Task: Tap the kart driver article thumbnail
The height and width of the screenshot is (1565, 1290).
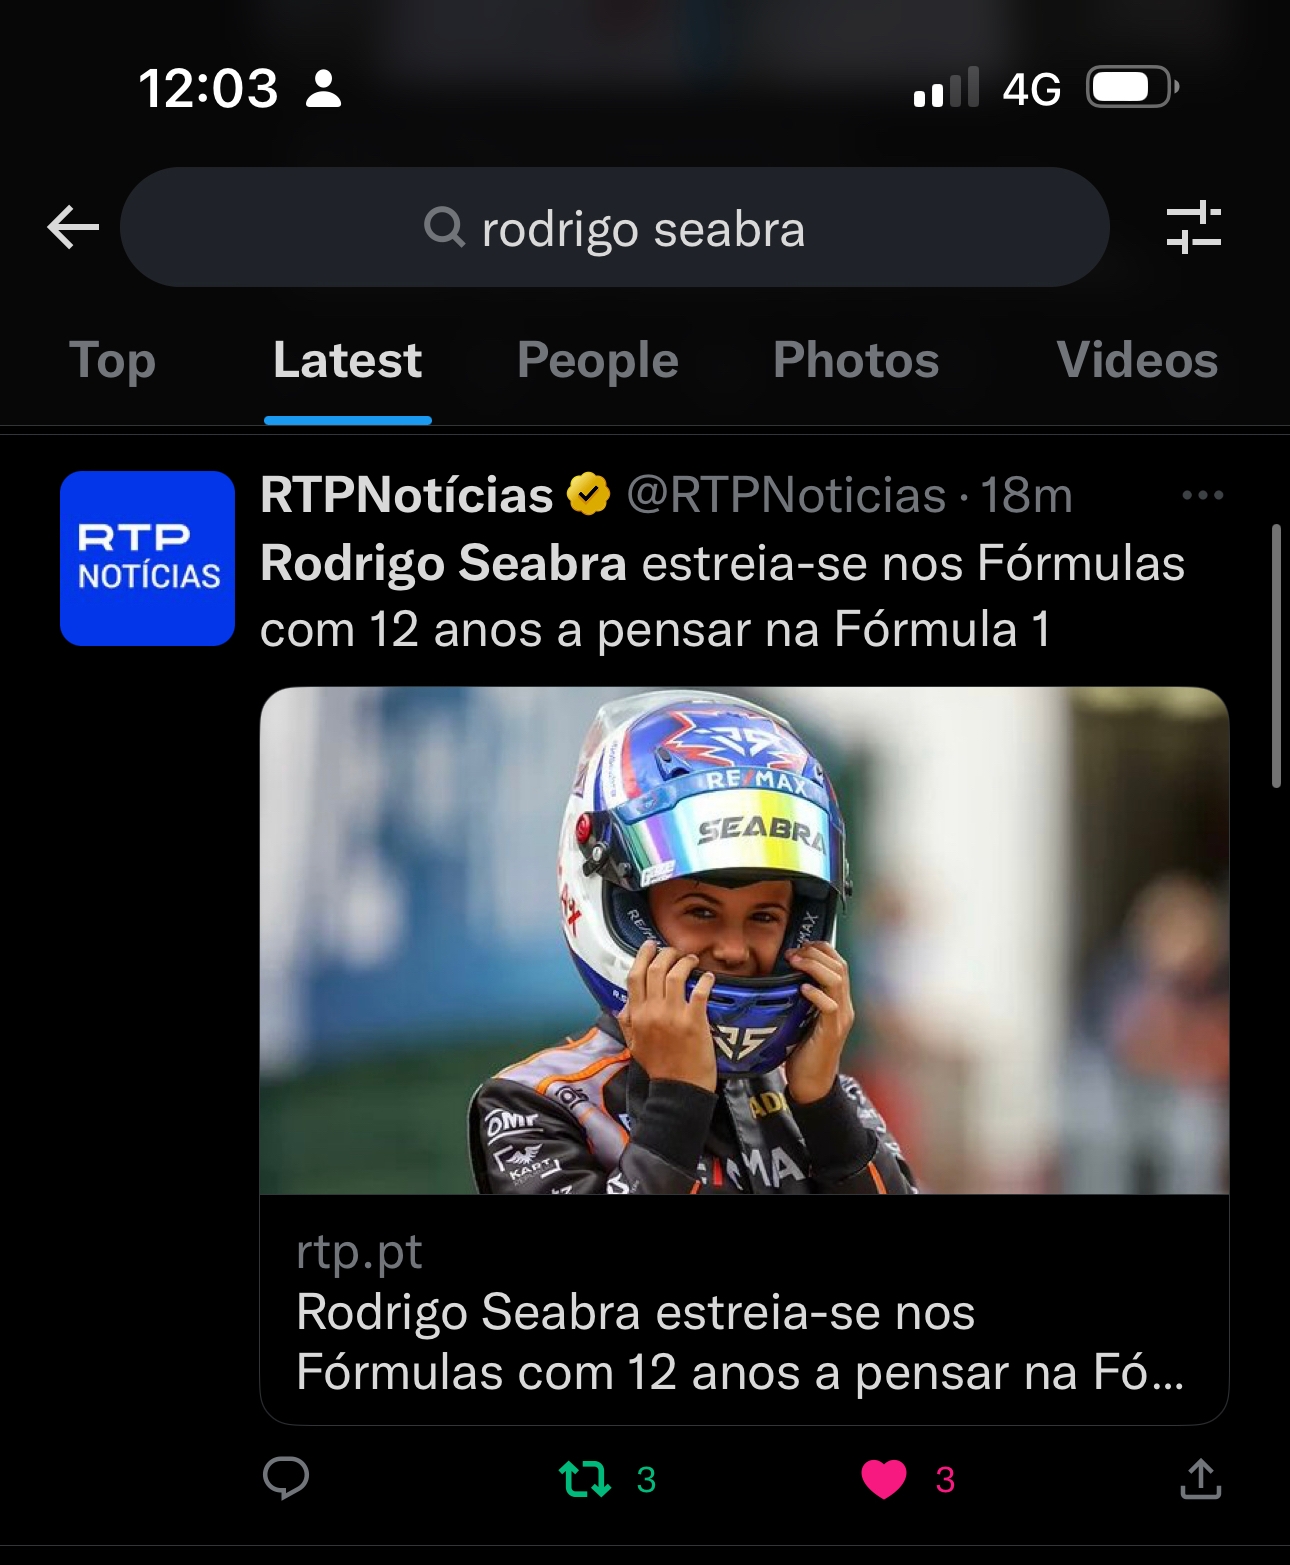Action: click(744, 940)
